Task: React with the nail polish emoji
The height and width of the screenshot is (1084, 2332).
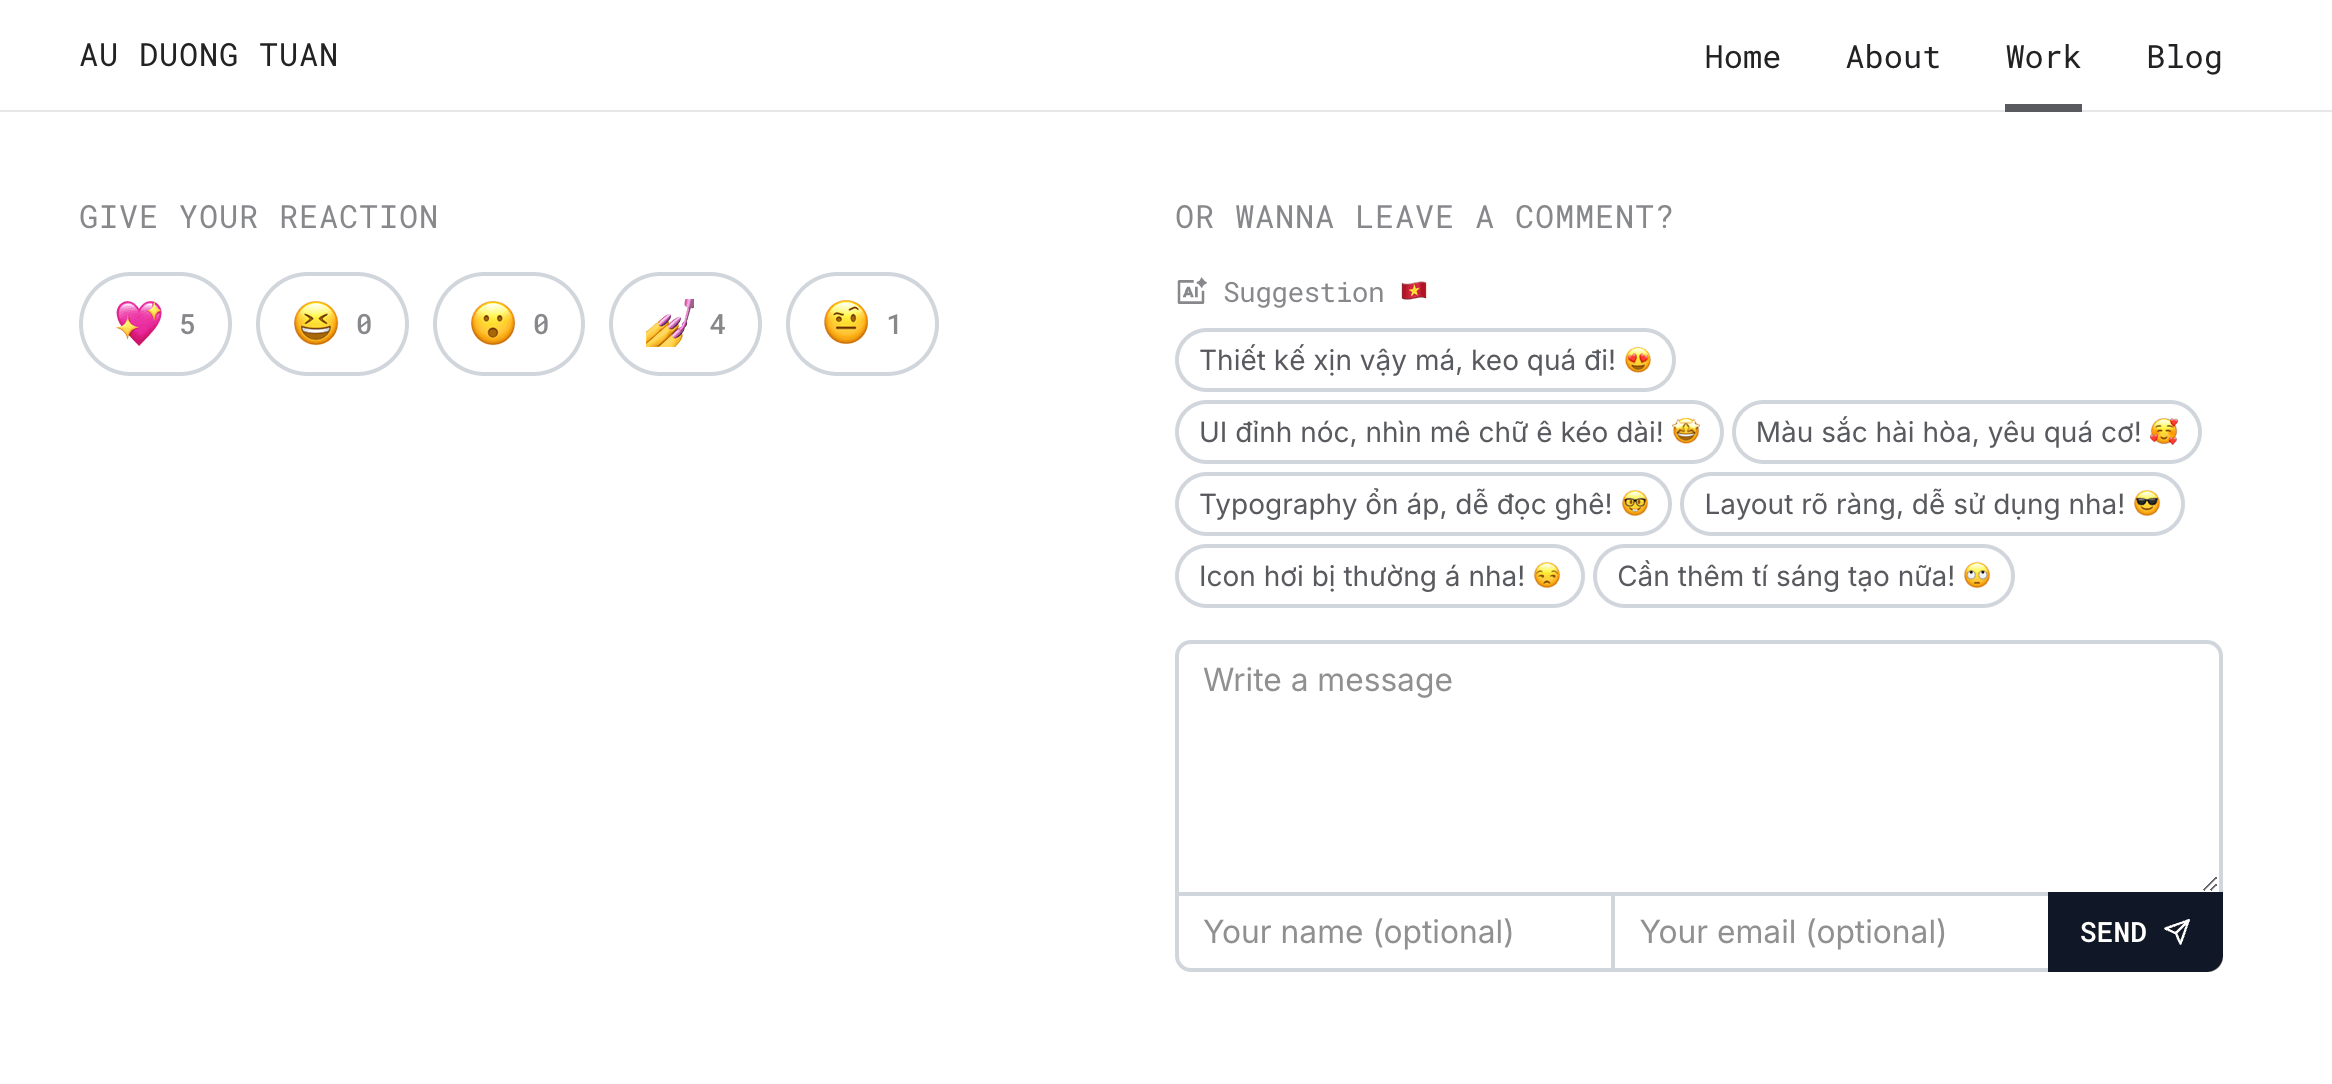Action: (x=685, y=324)
